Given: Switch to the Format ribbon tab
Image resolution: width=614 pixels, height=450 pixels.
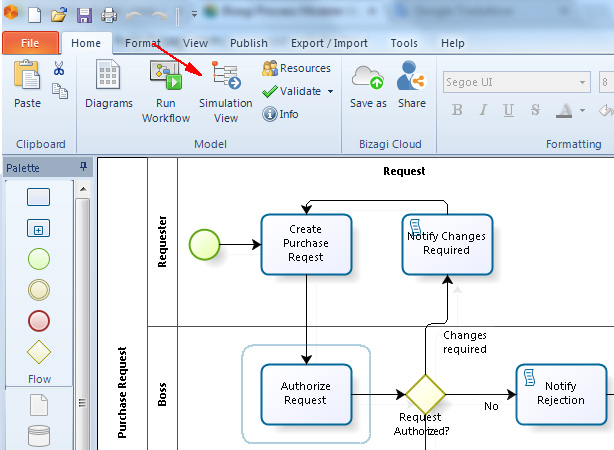Looking at the screenshot, I should point(143,43).
